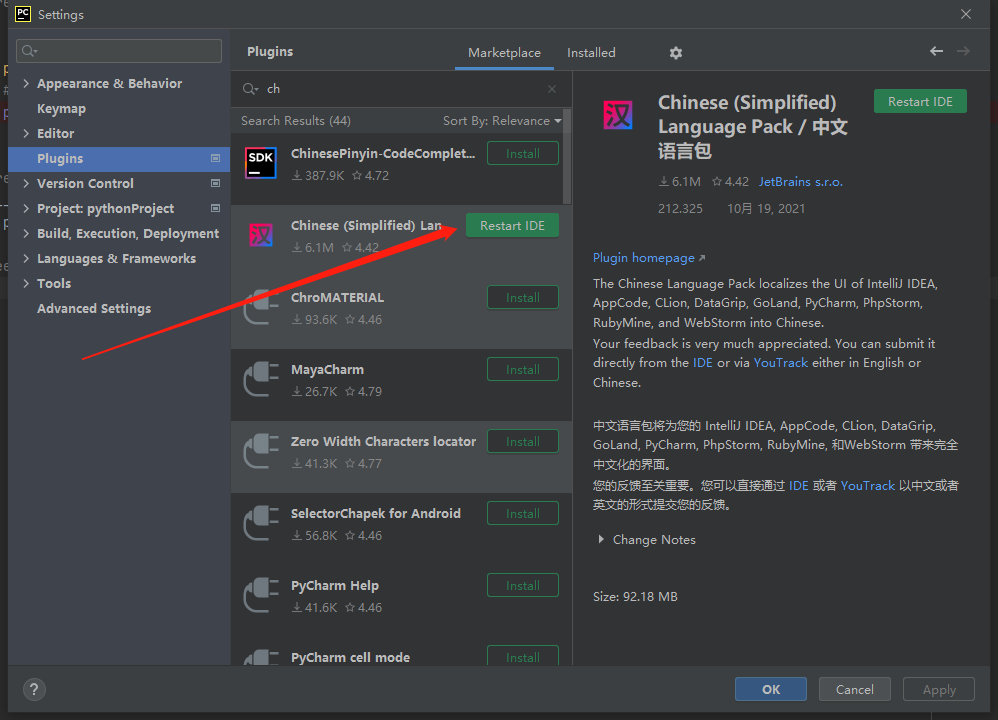This screenshot has height=720, width=998.
Task: Install SelectorChapek for Android
Action: click(523, 513)
